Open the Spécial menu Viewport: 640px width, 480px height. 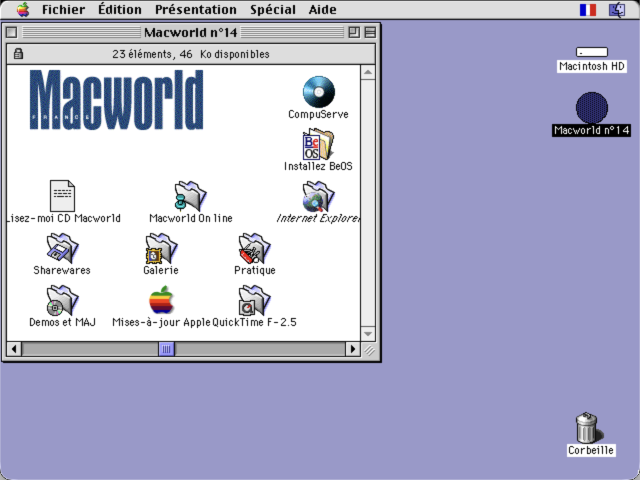273,9
